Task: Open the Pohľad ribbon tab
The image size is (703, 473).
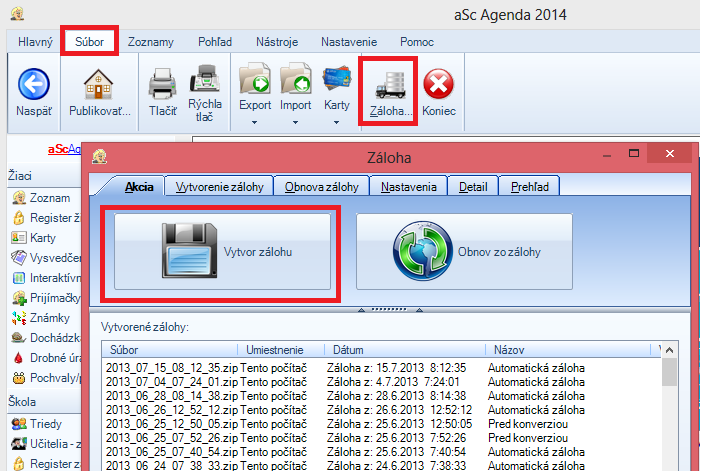Action: 215,42
